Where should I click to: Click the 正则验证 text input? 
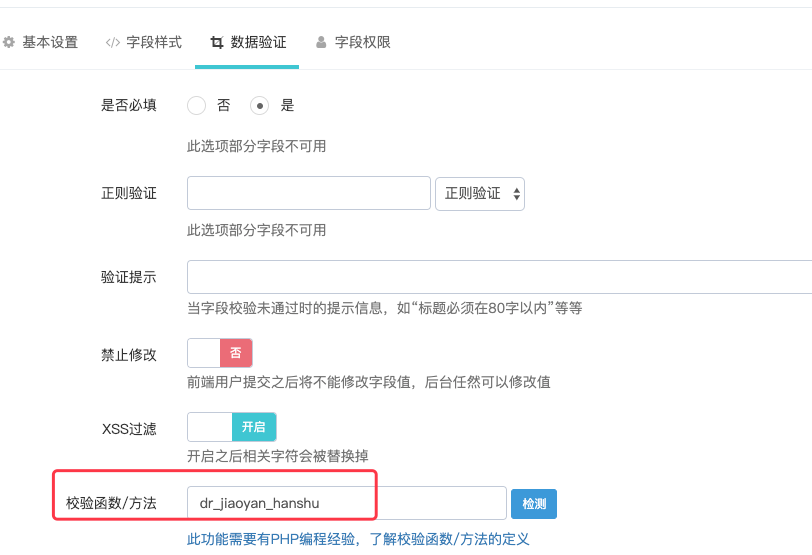(309, 193)
